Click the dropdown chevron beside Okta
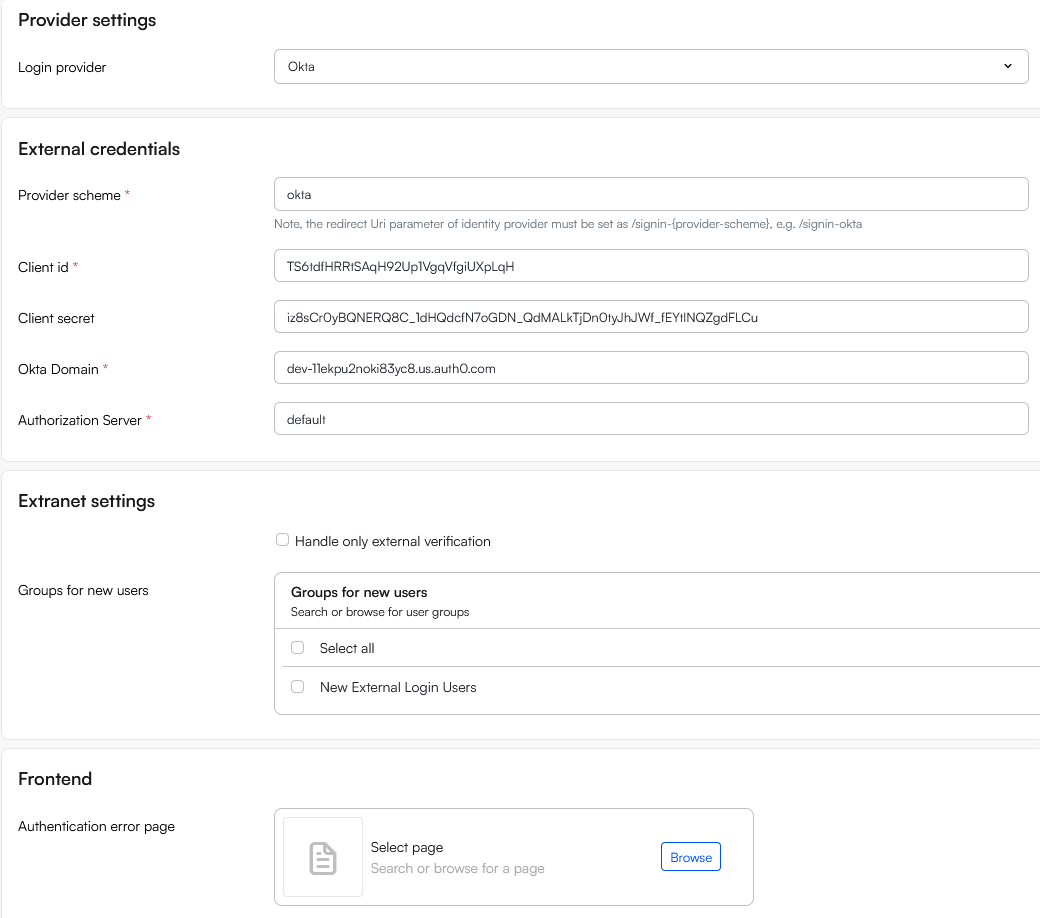 (x=1007, y=67)
